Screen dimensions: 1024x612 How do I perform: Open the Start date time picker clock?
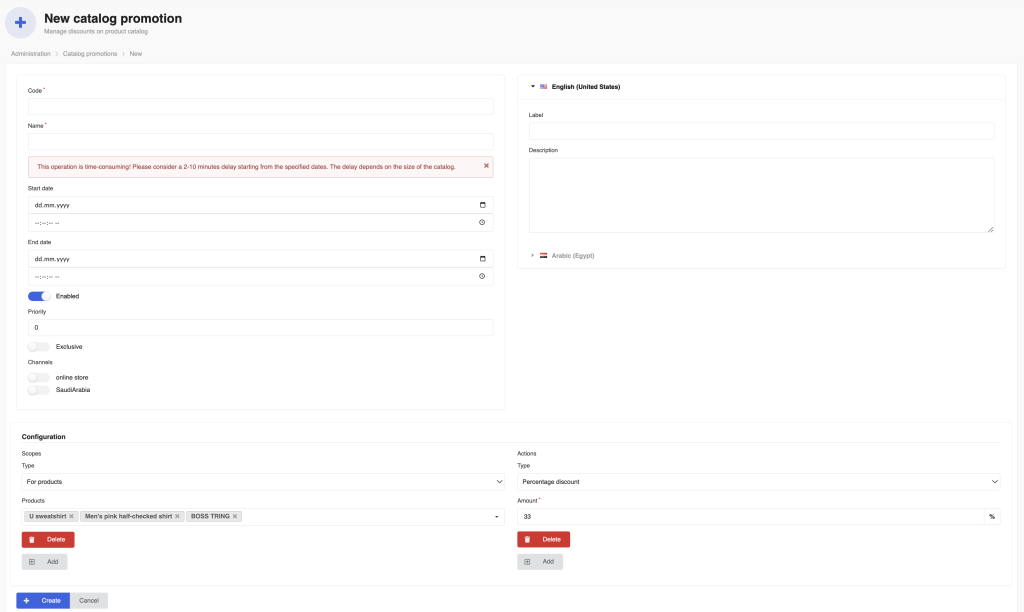pyautogui.click(x=482, y=223)
